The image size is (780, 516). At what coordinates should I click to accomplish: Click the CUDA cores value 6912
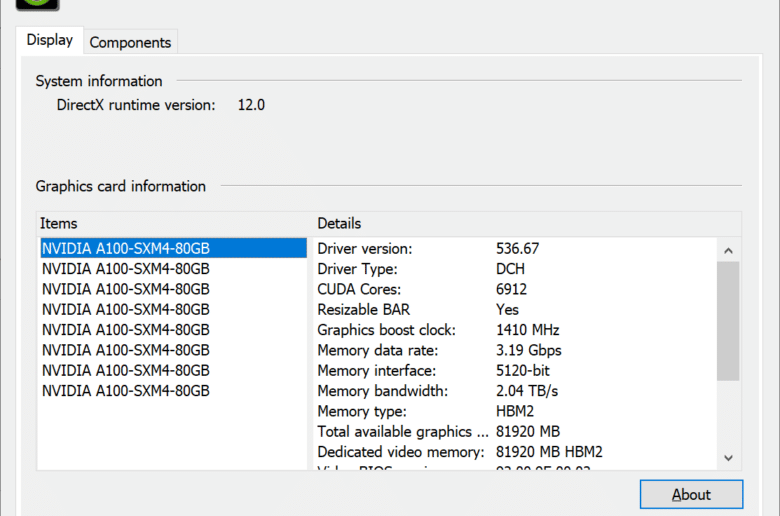[x=511, y=289]
